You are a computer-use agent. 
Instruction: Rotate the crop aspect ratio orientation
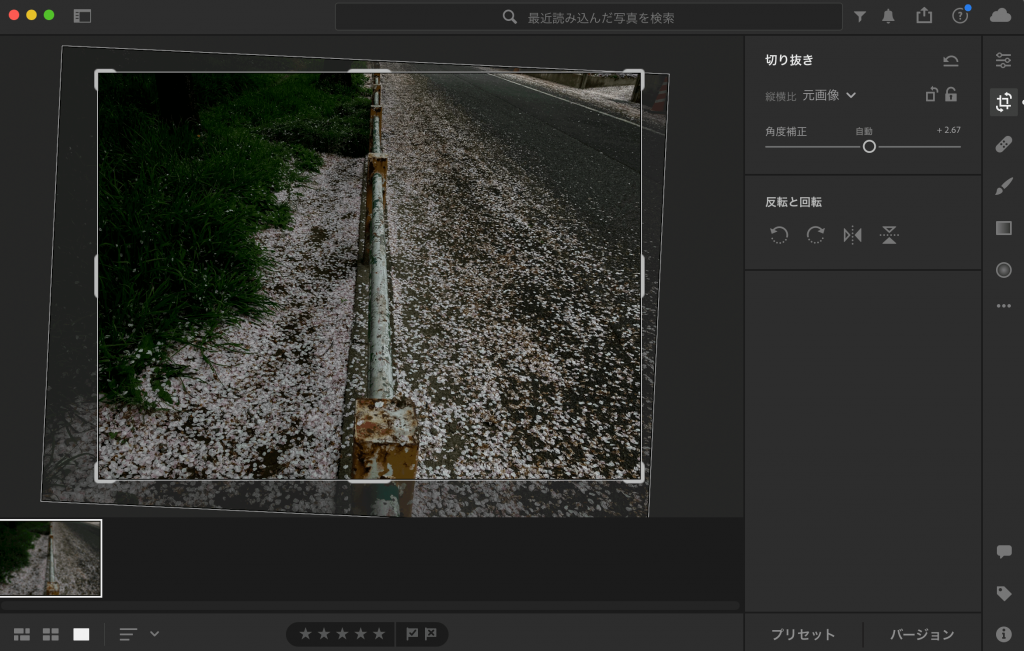tap(932, 95)
